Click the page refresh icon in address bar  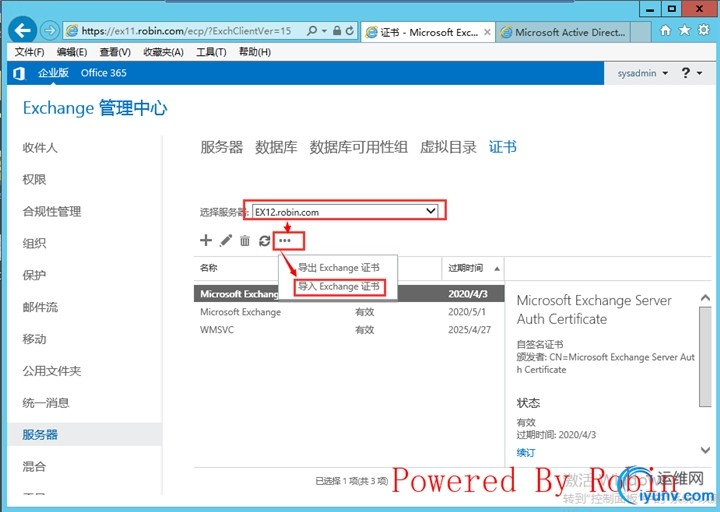tap(349, 31)
